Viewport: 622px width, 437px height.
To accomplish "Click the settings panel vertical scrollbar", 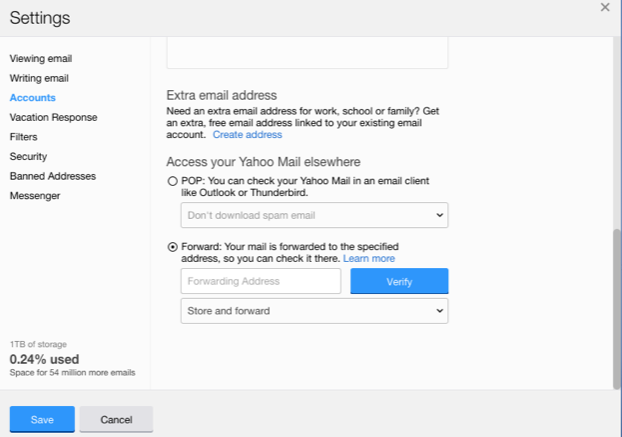I will click(x=616, y=300).
